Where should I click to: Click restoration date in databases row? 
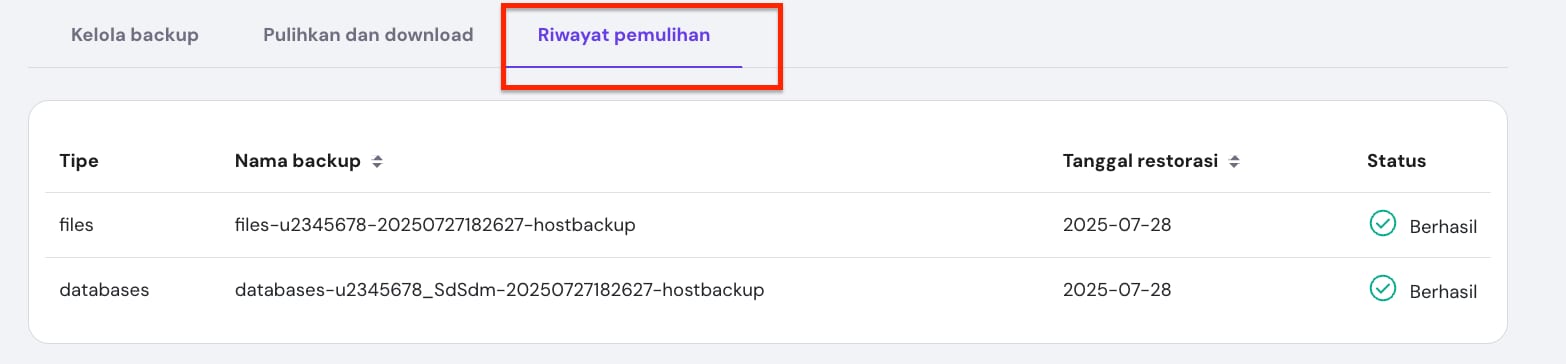[1117, 290]
